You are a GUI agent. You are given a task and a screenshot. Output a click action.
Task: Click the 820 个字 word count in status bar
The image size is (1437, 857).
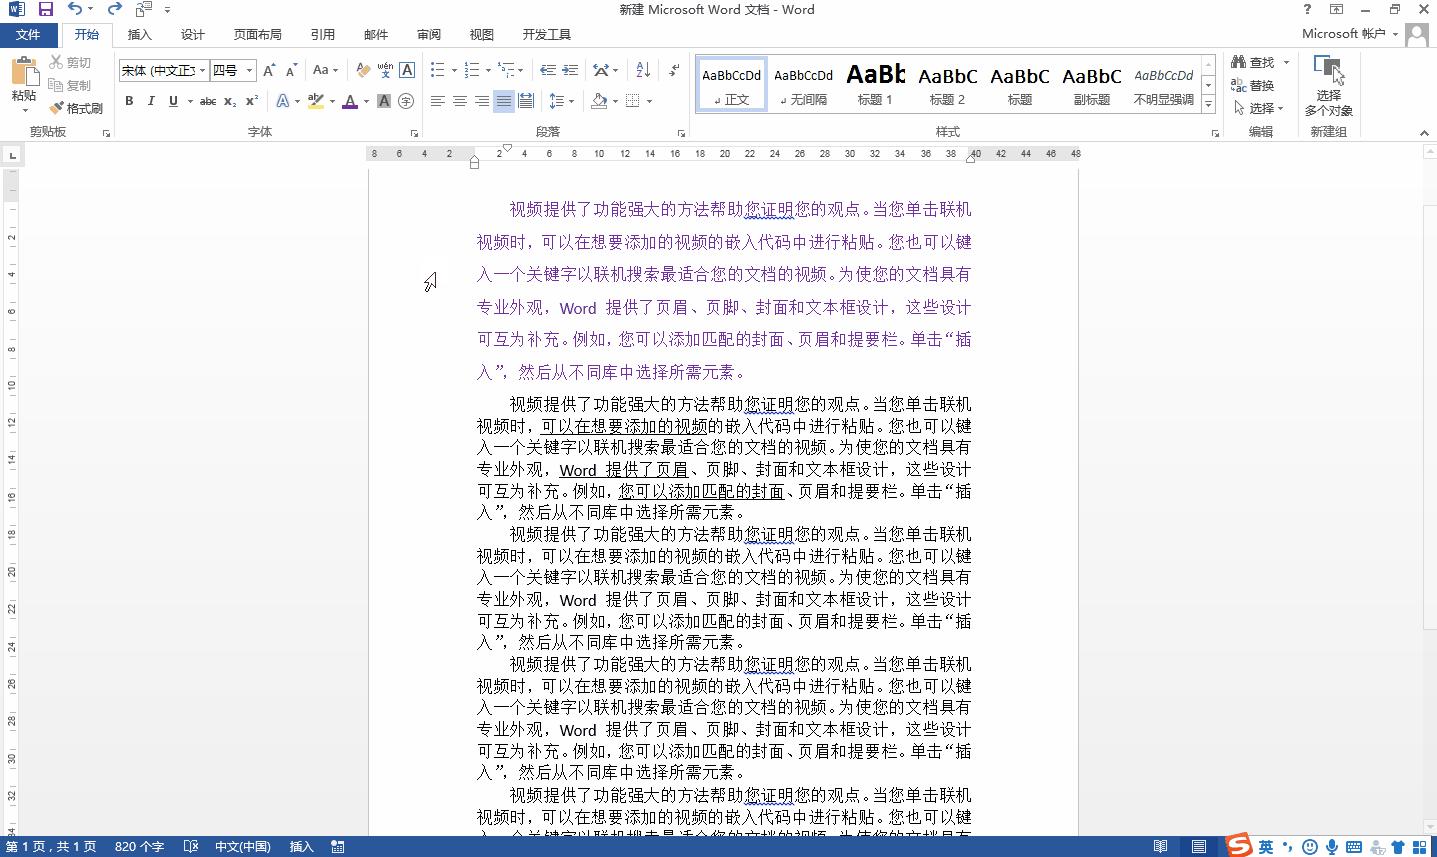[139, 847]
